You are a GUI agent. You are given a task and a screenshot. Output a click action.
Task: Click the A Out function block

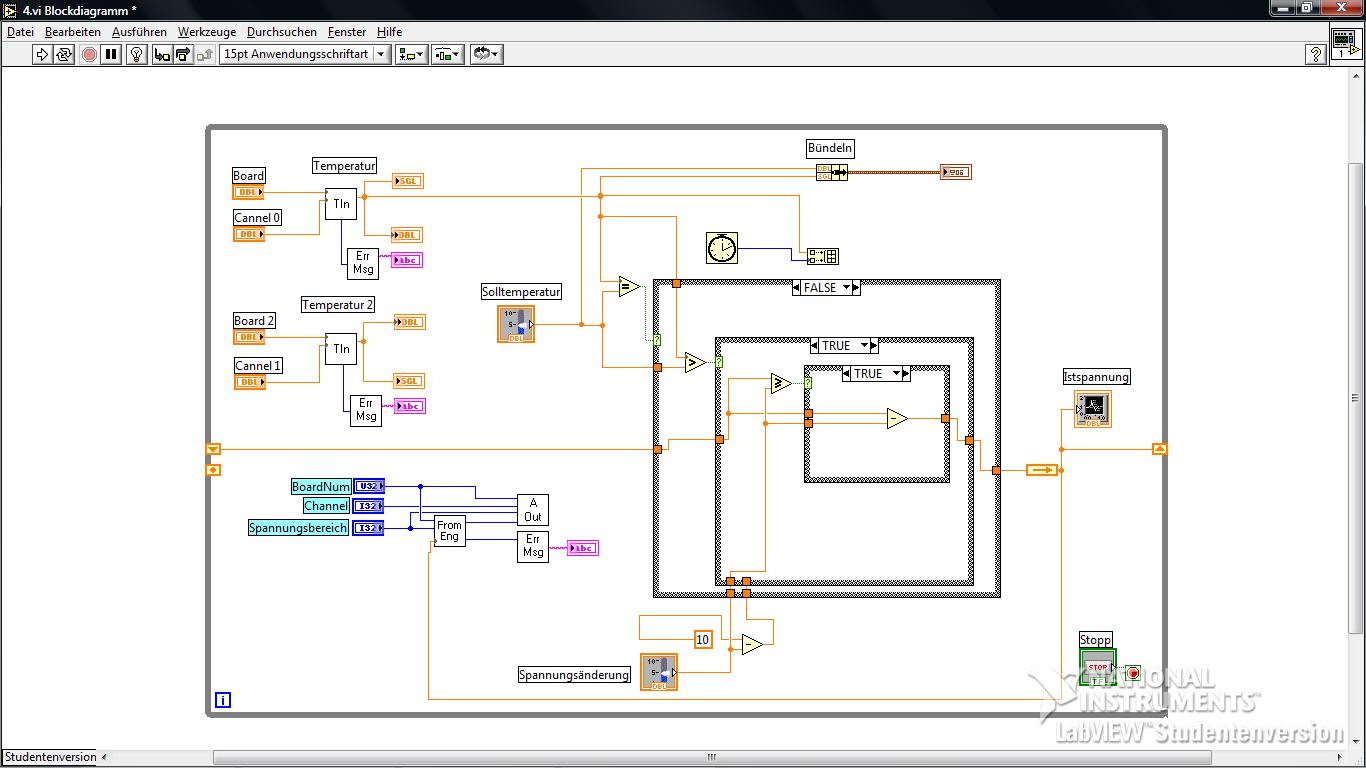[x=532, y=510]
